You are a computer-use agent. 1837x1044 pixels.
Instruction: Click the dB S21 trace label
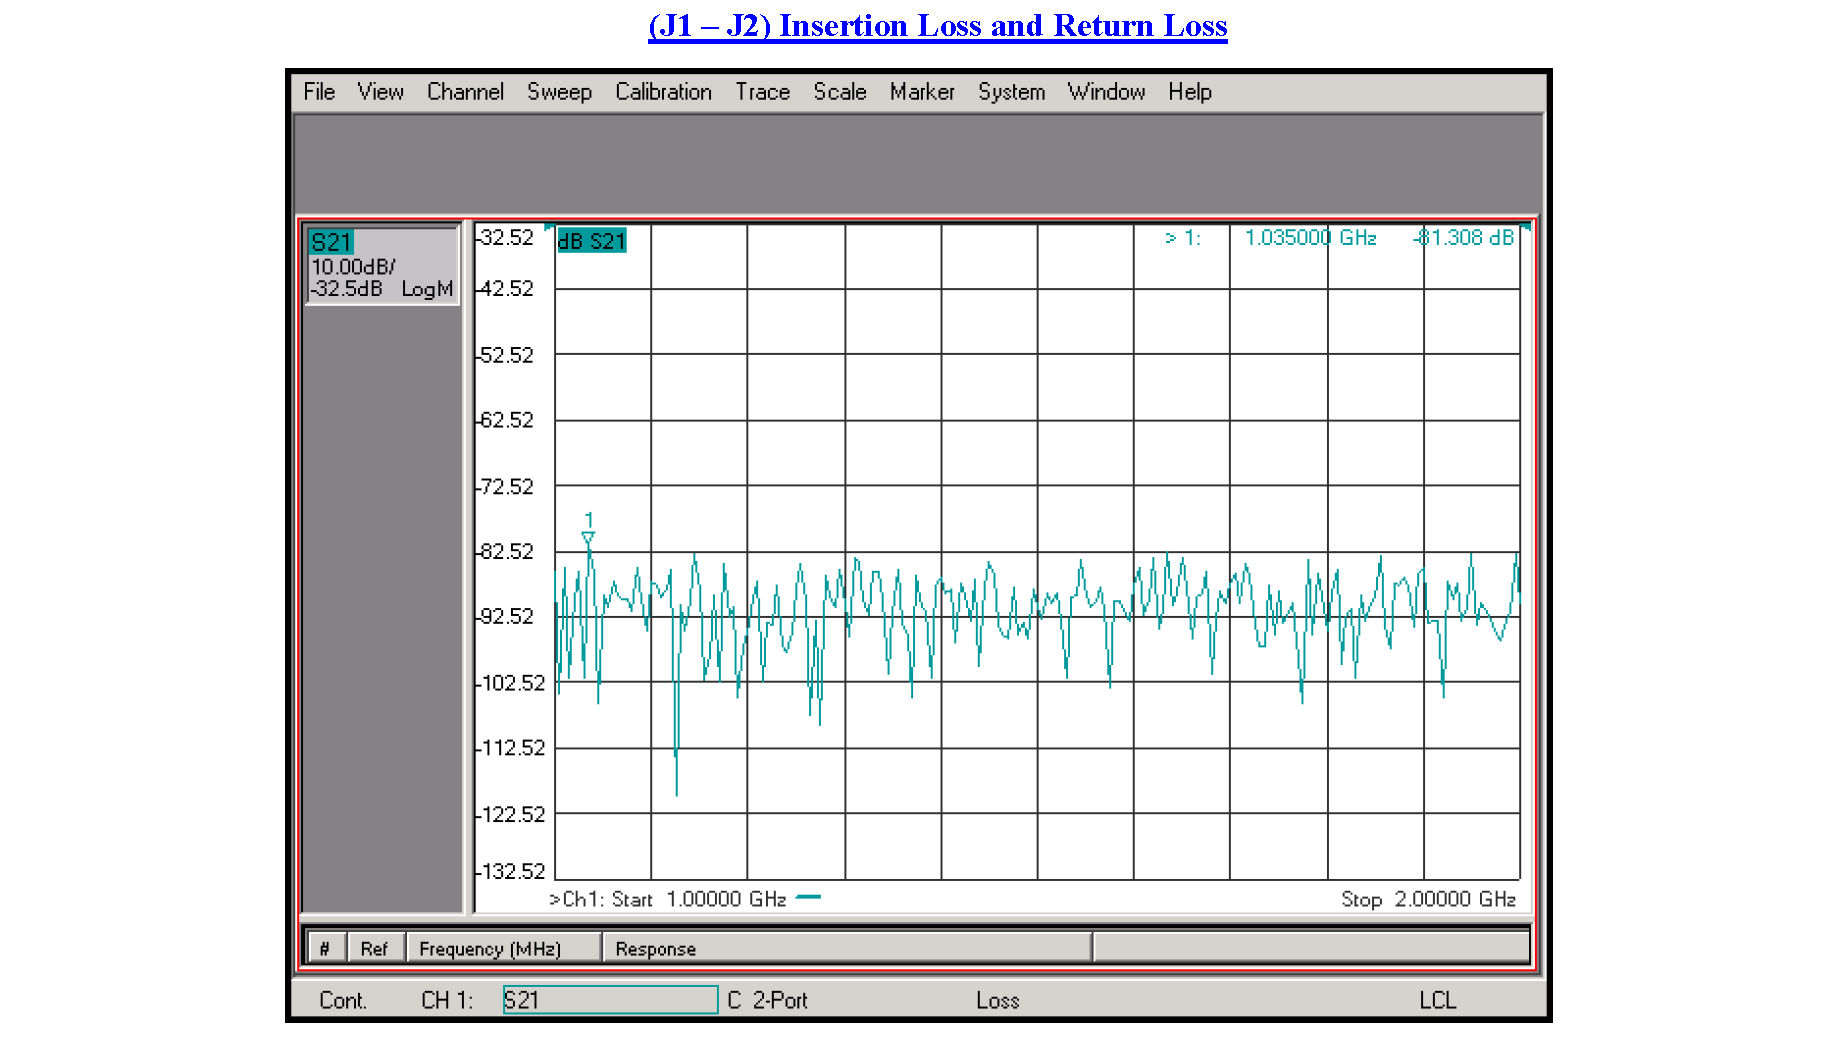592,240
